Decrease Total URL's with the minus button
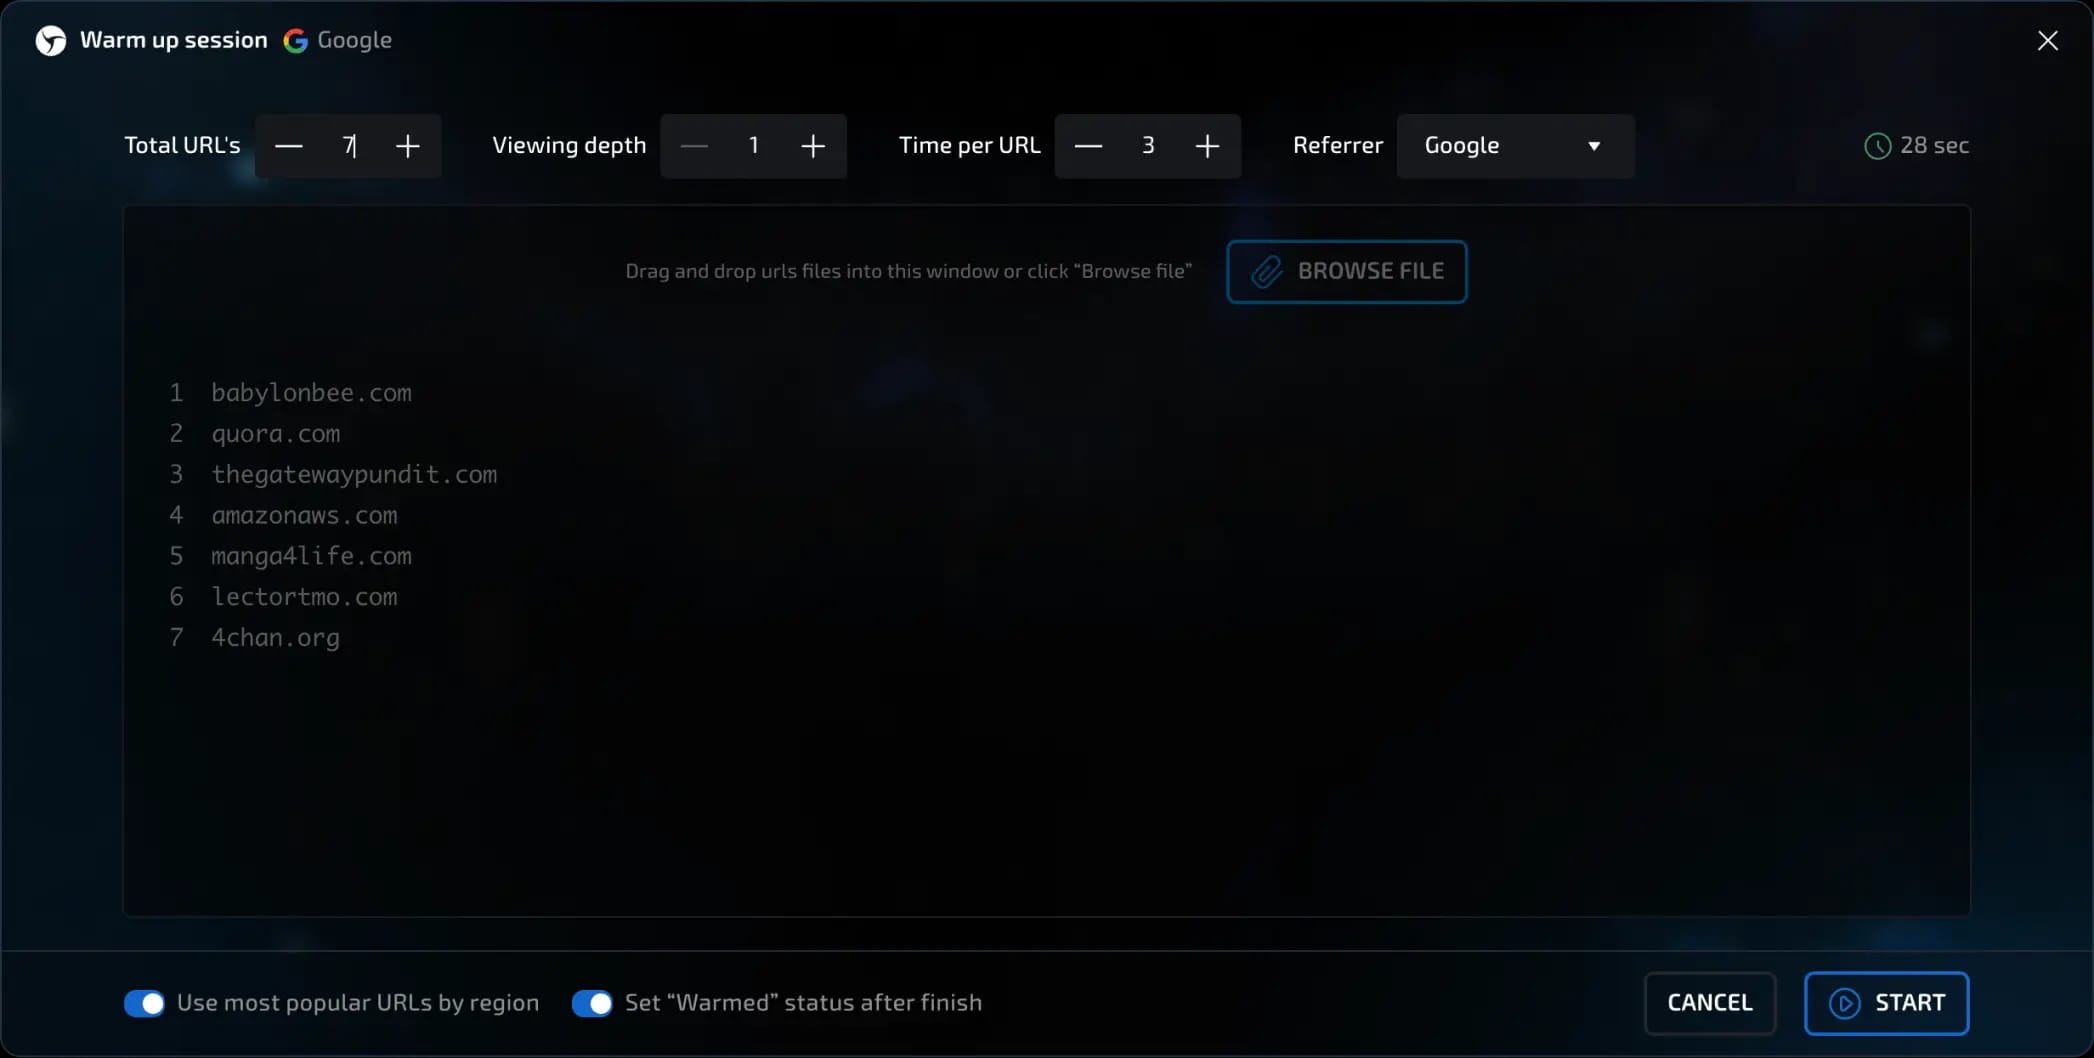 click(x=289, y=146)
